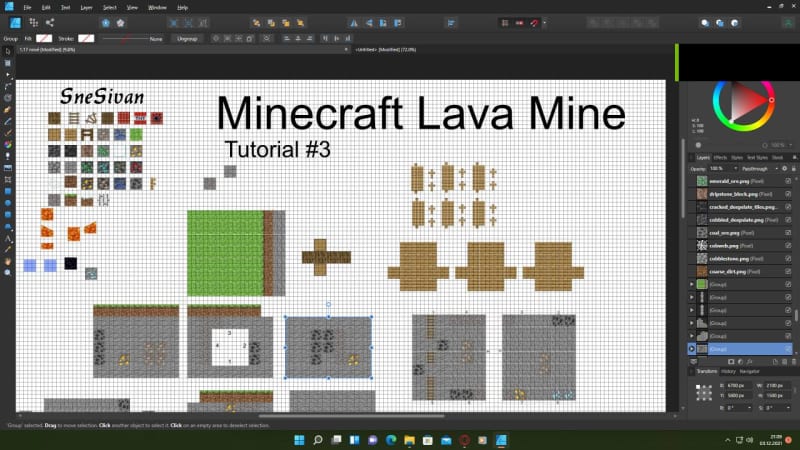Click the Fill color swatch
Image resolution: width=800 pixels, height=450 pixels.
click(44, 38)
